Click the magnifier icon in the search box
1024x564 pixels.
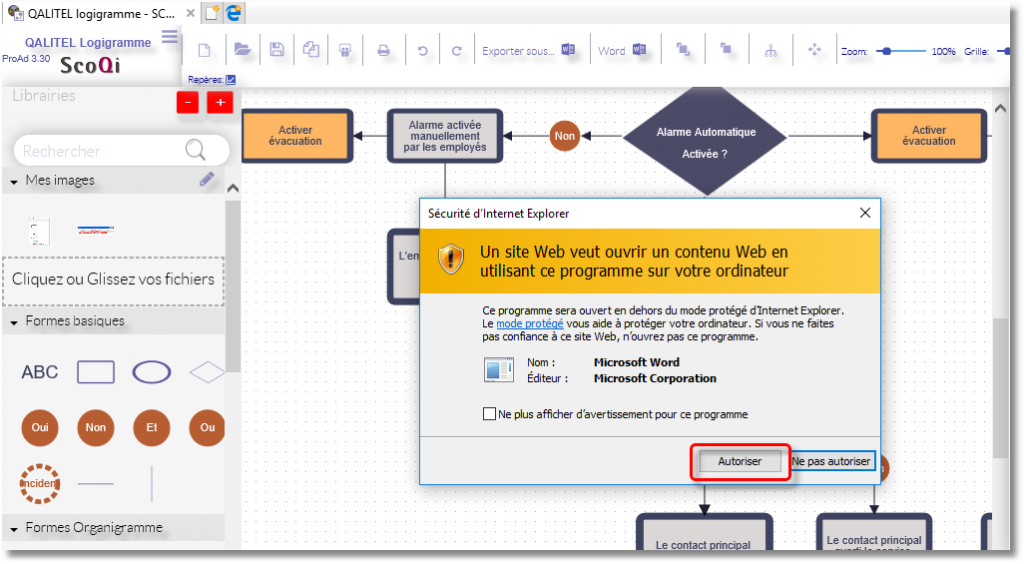coord(195,150)
